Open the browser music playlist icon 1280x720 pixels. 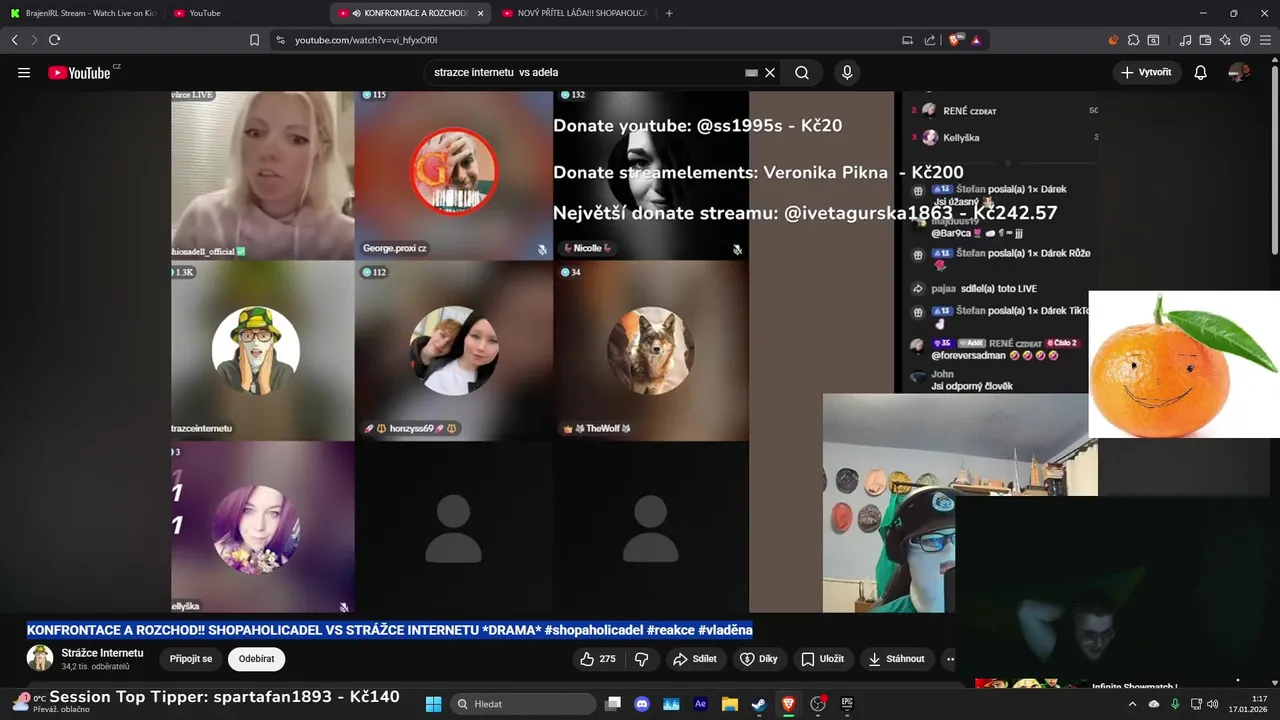(1185, 40)
